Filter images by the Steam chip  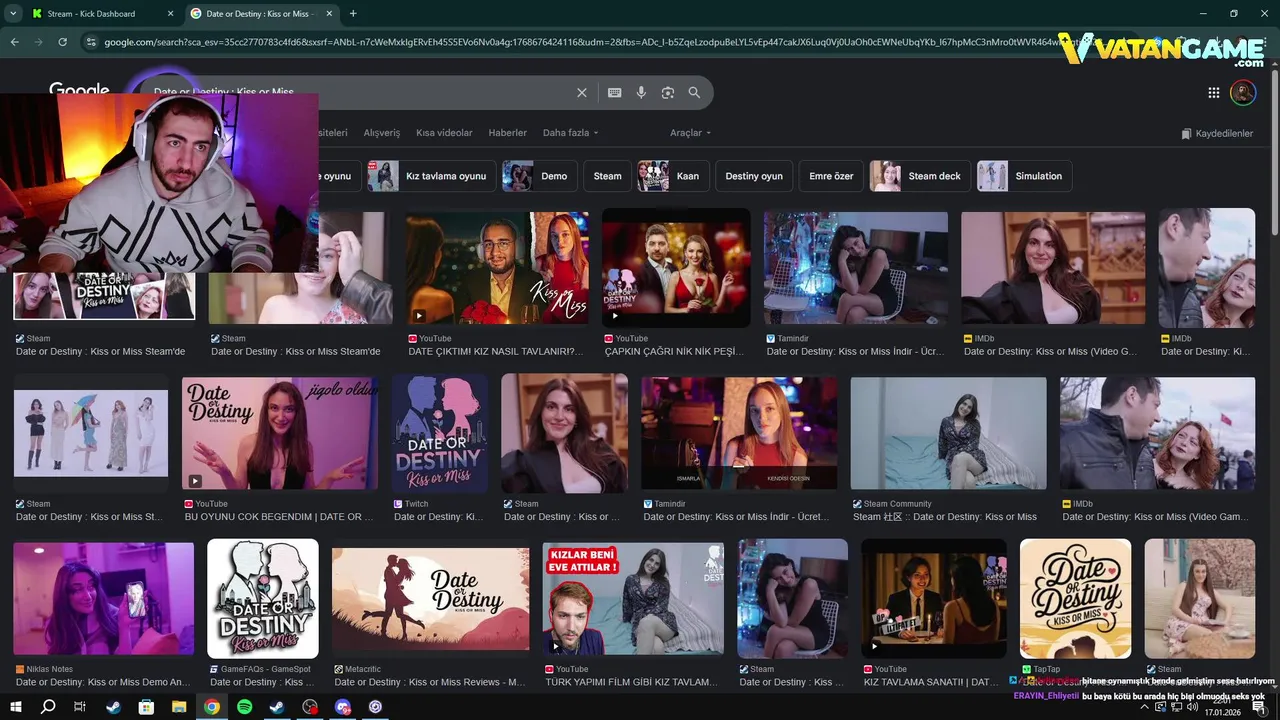pos(607,176)
